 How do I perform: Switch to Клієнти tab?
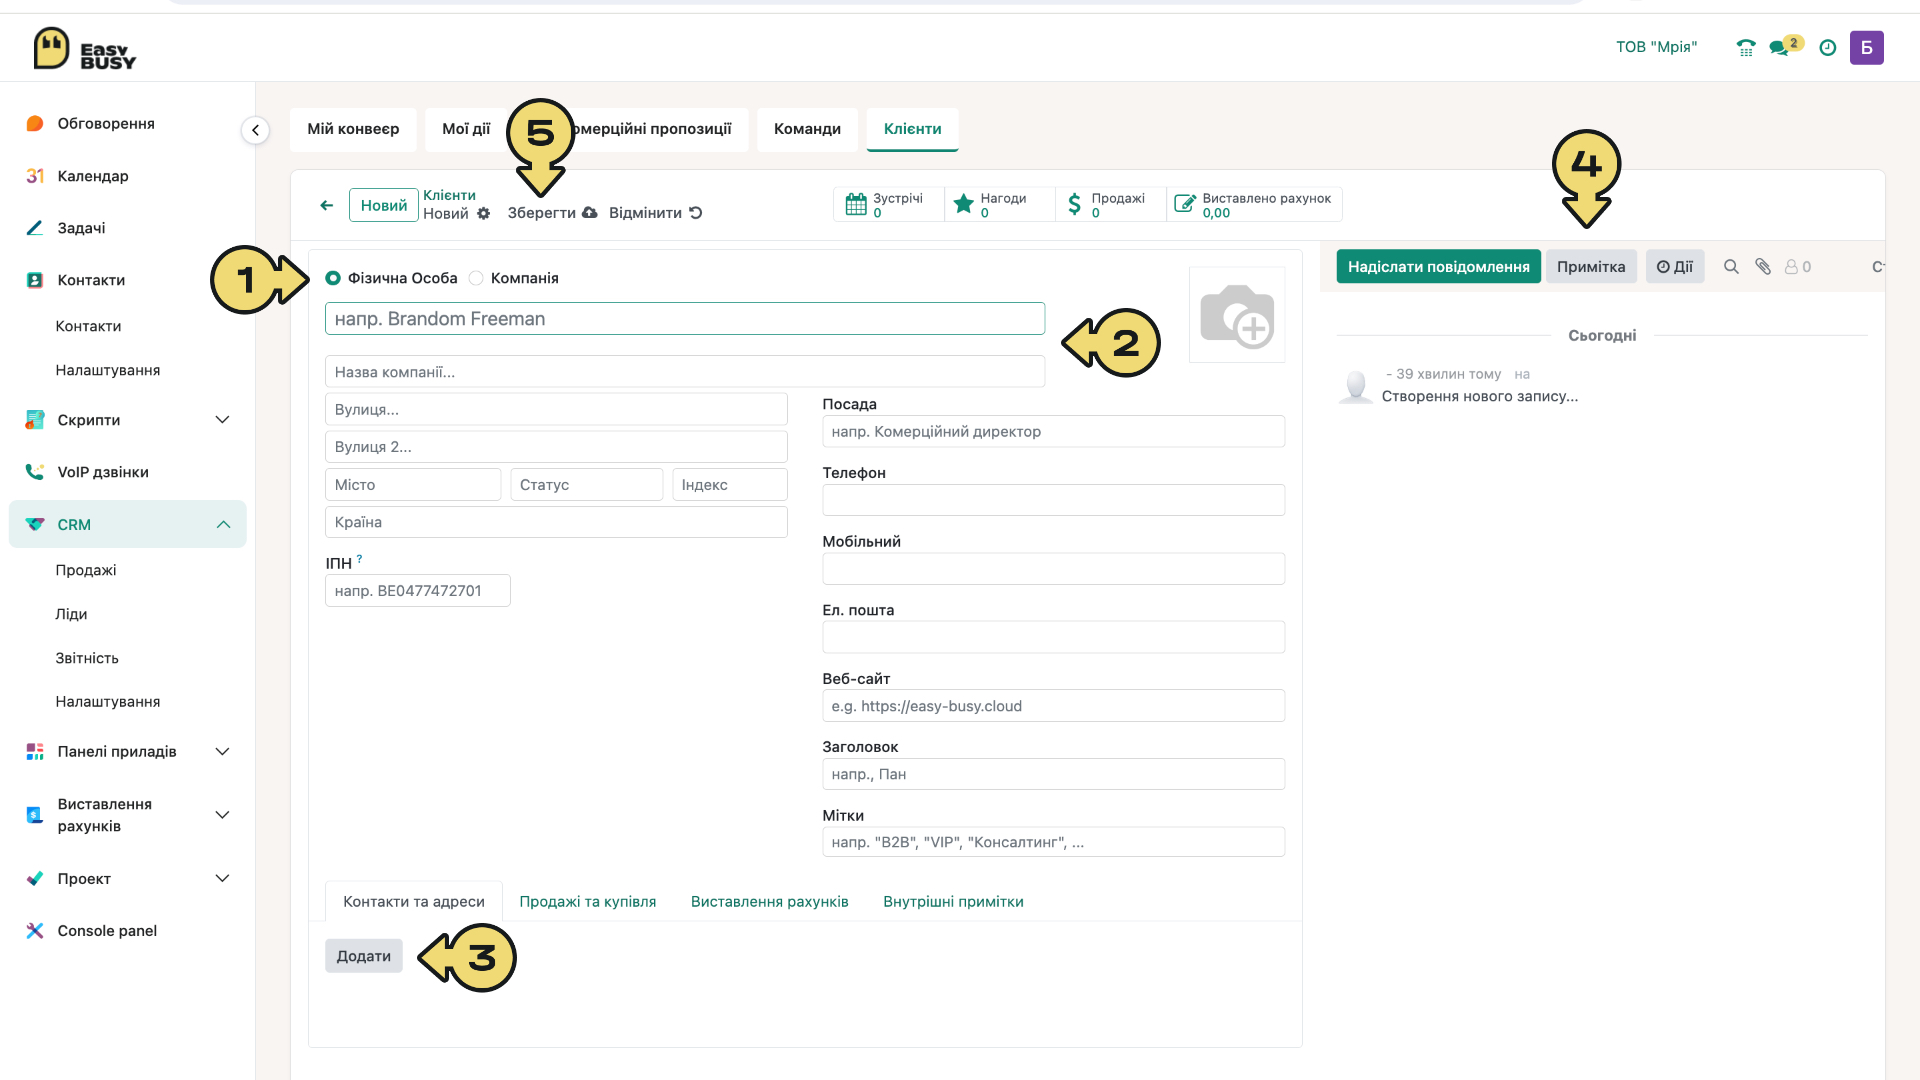click(912, 129)
